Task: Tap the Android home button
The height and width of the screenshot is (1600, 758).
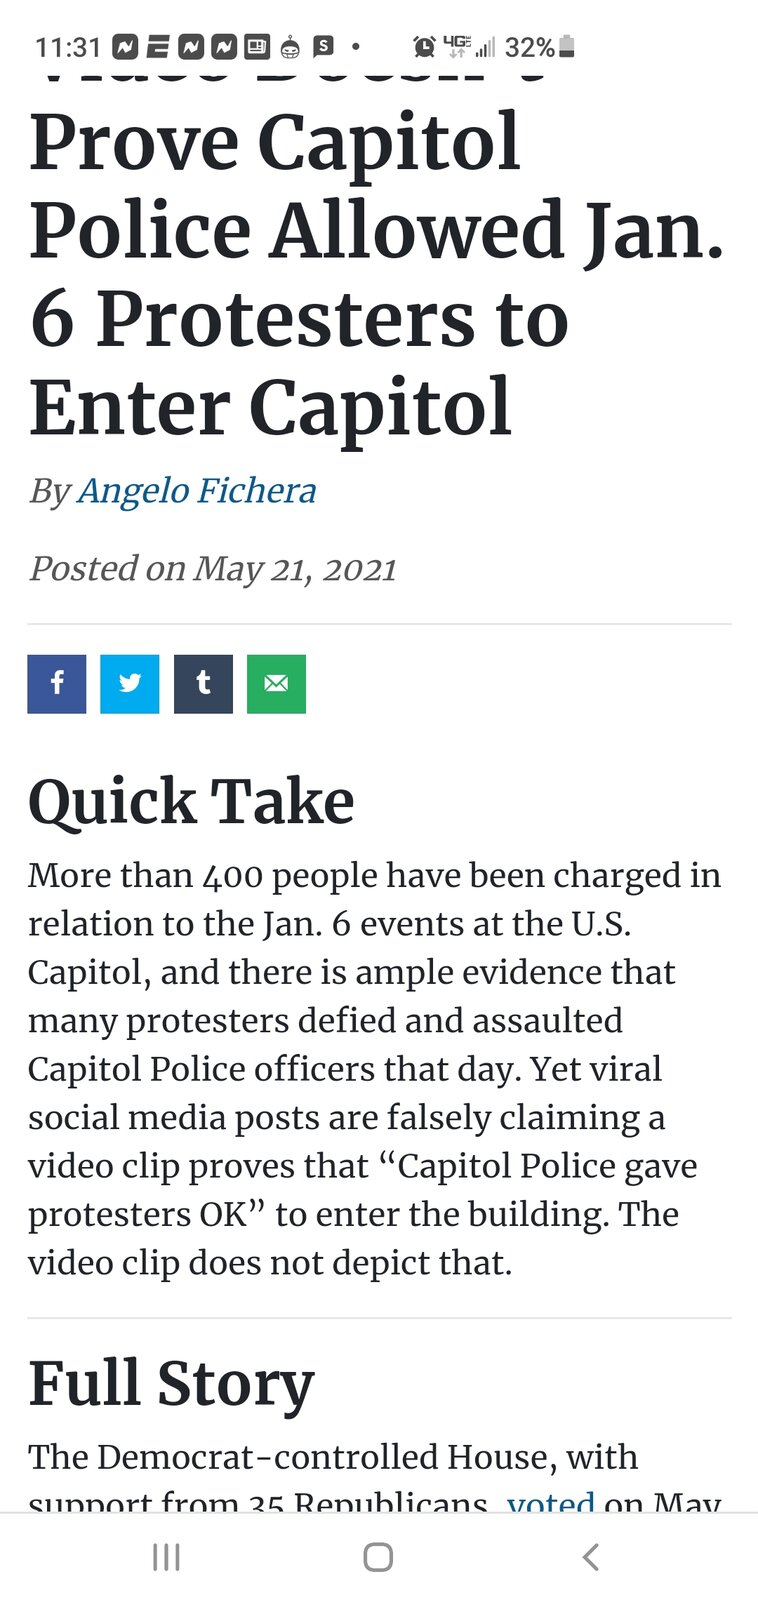Action: [378, 1557]
